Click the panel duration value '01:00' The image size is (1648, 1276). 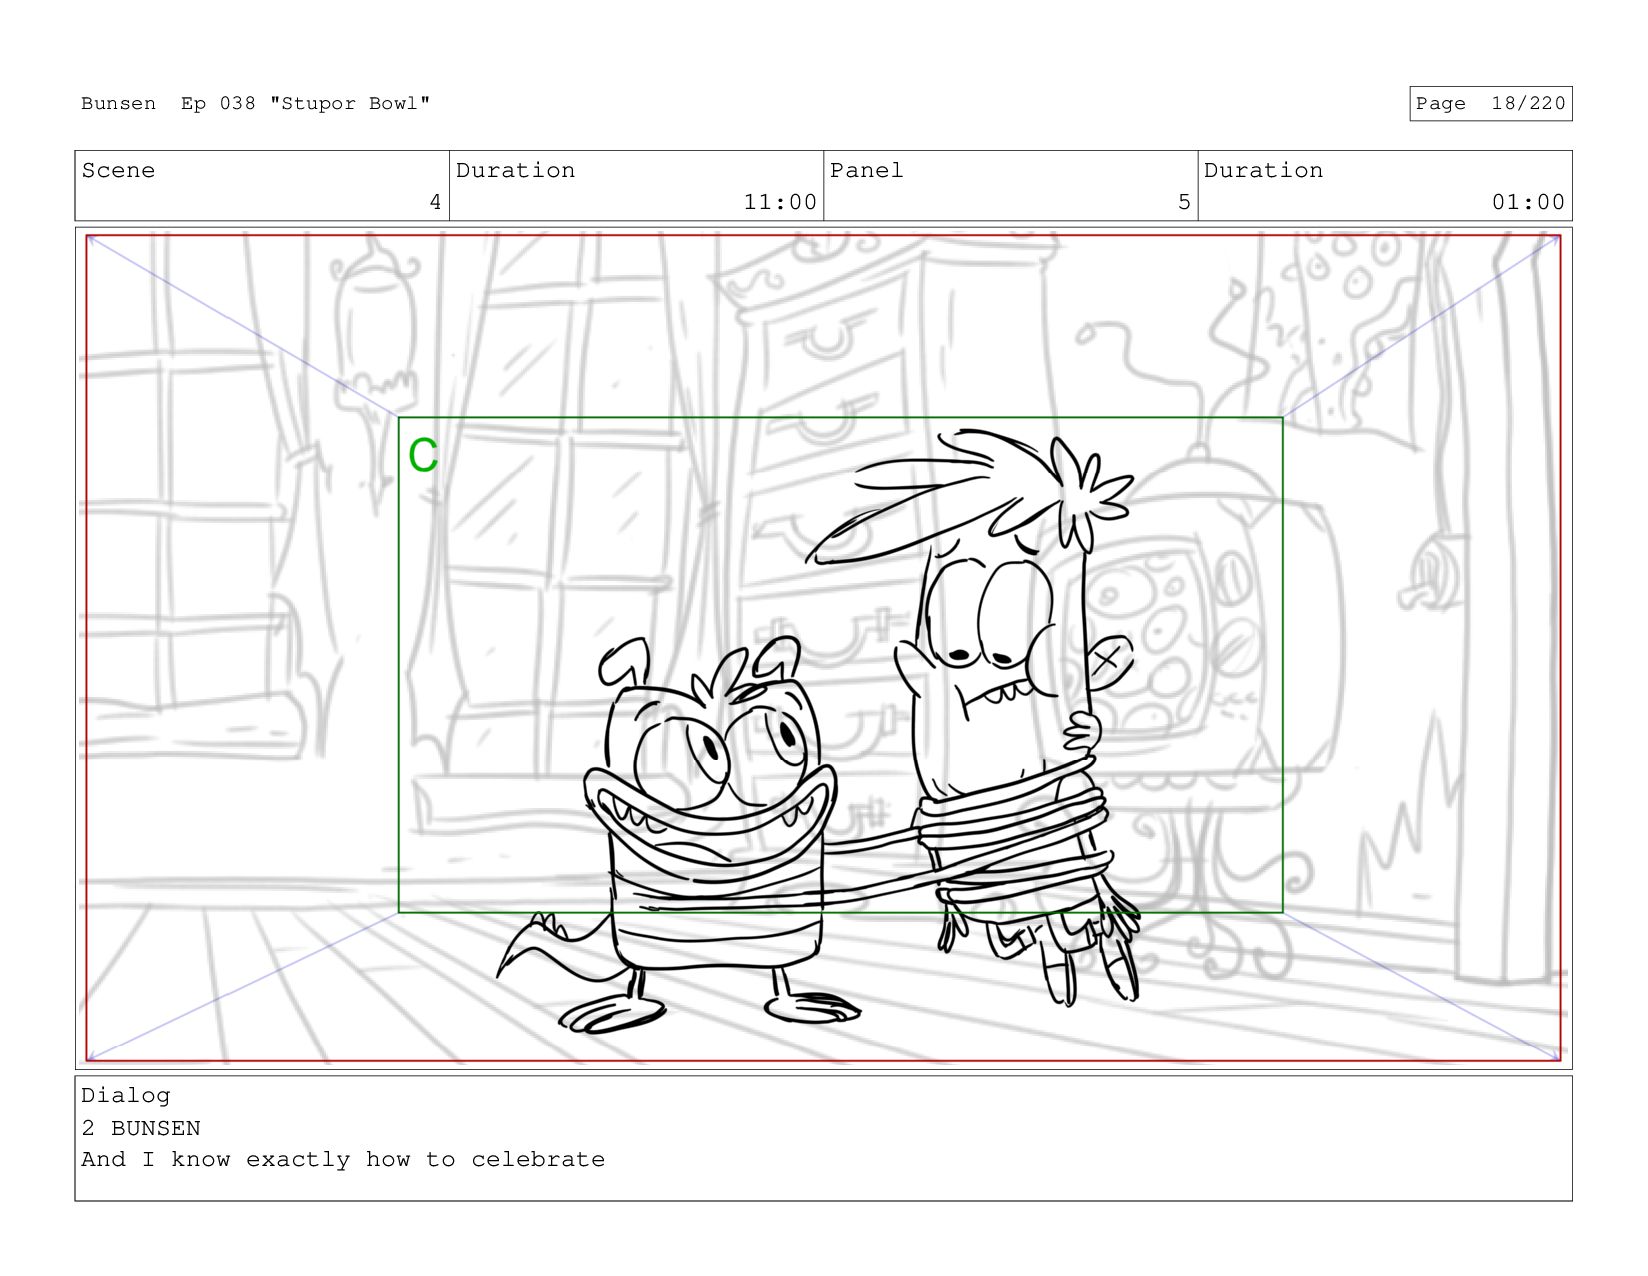pos(1528,202)
